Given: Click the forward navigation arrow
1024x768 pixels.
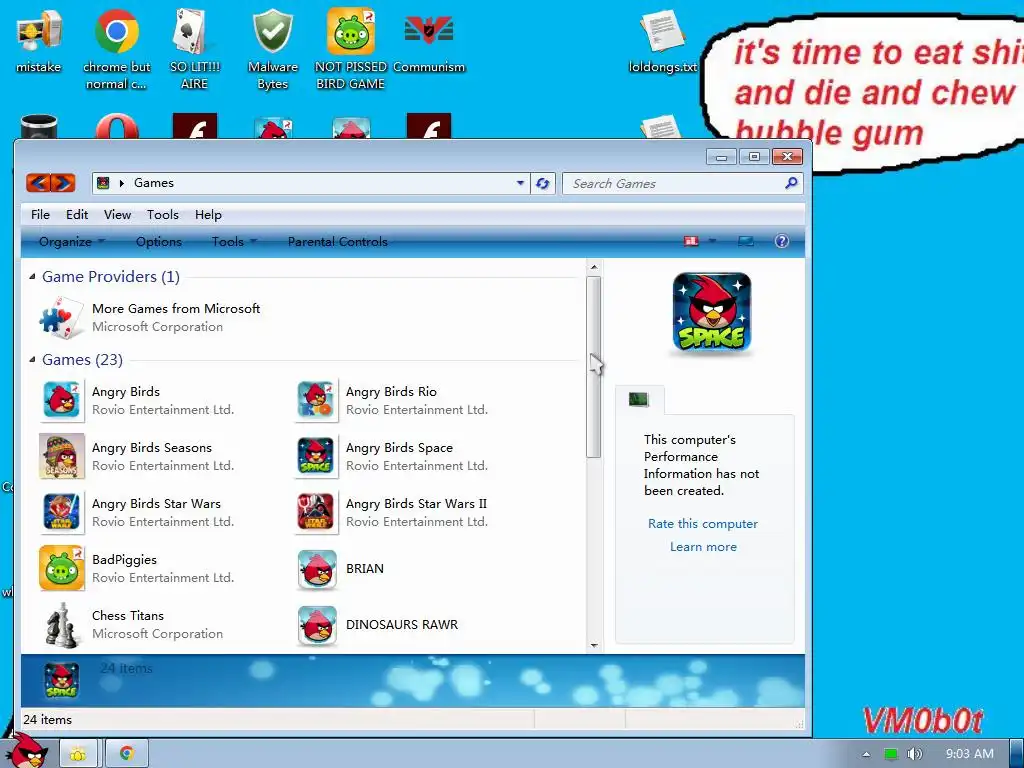Looking at the screenshot, I should (63, 183).
